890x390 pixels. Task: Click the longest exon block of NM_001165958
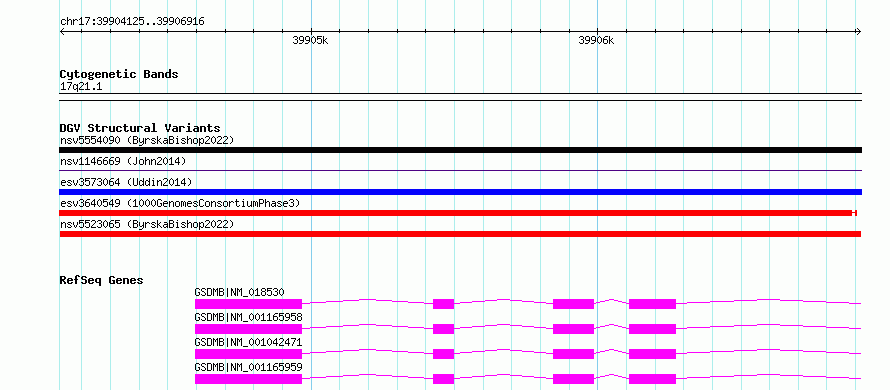click(x=249, y=329)
